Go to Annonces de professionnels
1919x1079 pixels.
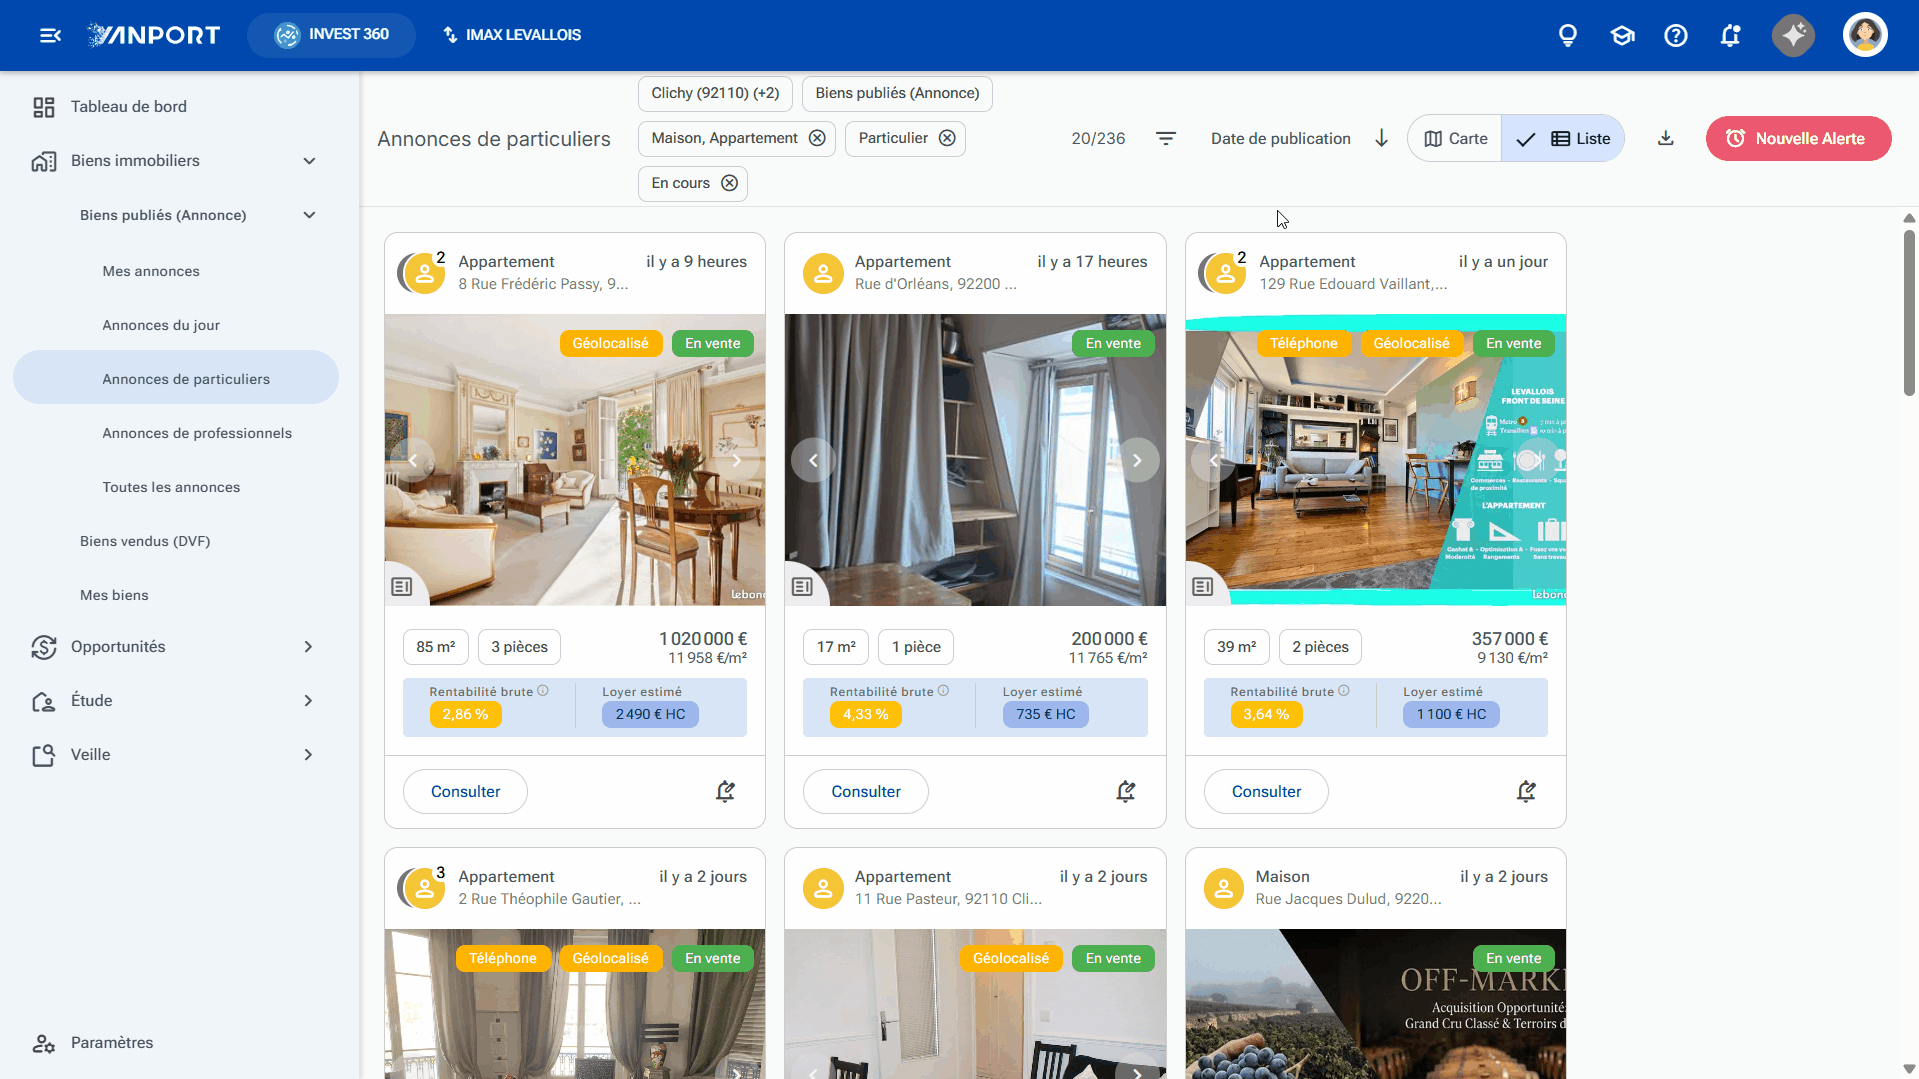coord(197,433)
